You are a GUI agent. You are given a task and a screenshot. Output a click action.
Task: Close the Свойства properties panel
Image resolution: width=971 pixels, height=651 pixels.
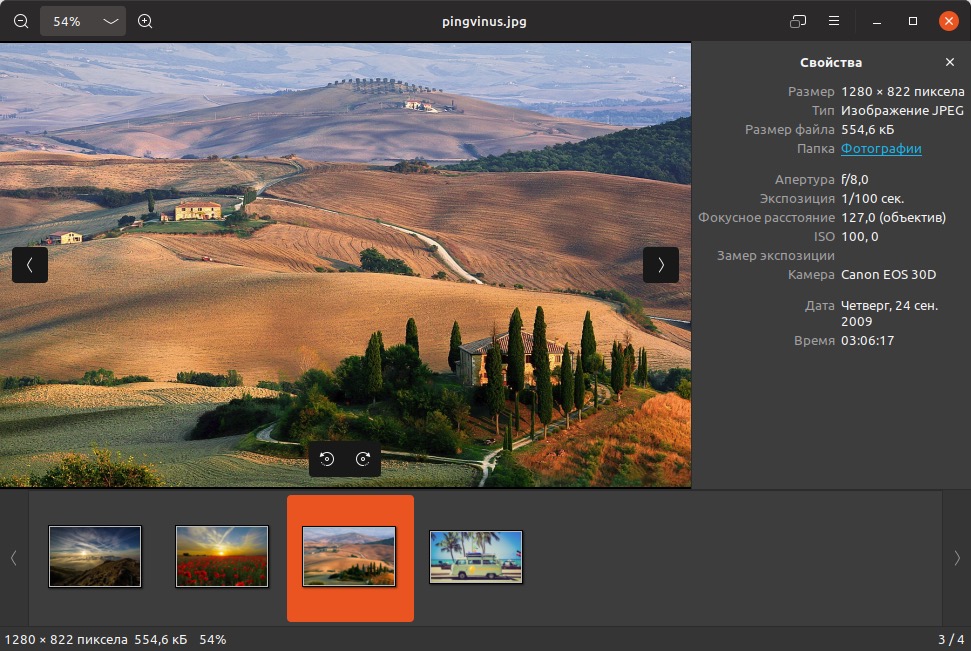pyautogui.click(x=950, y=62)
